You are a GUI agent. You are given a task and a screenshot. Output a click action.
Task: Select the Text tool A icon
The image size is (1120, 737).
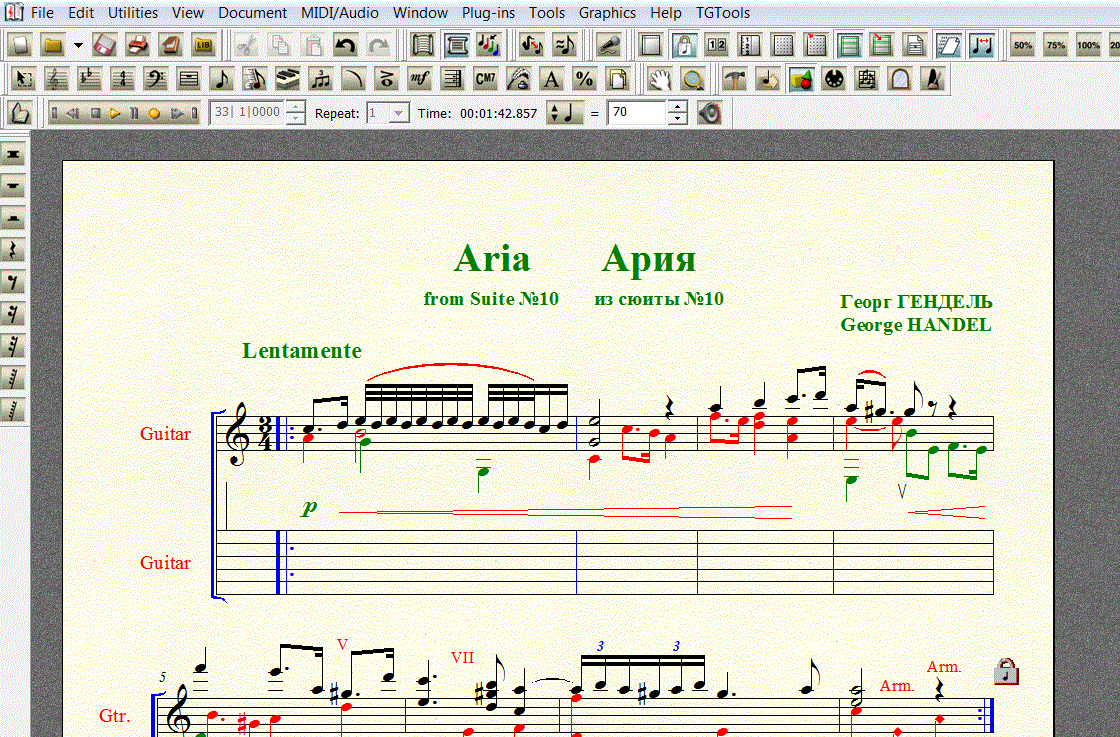click(551, 79)
